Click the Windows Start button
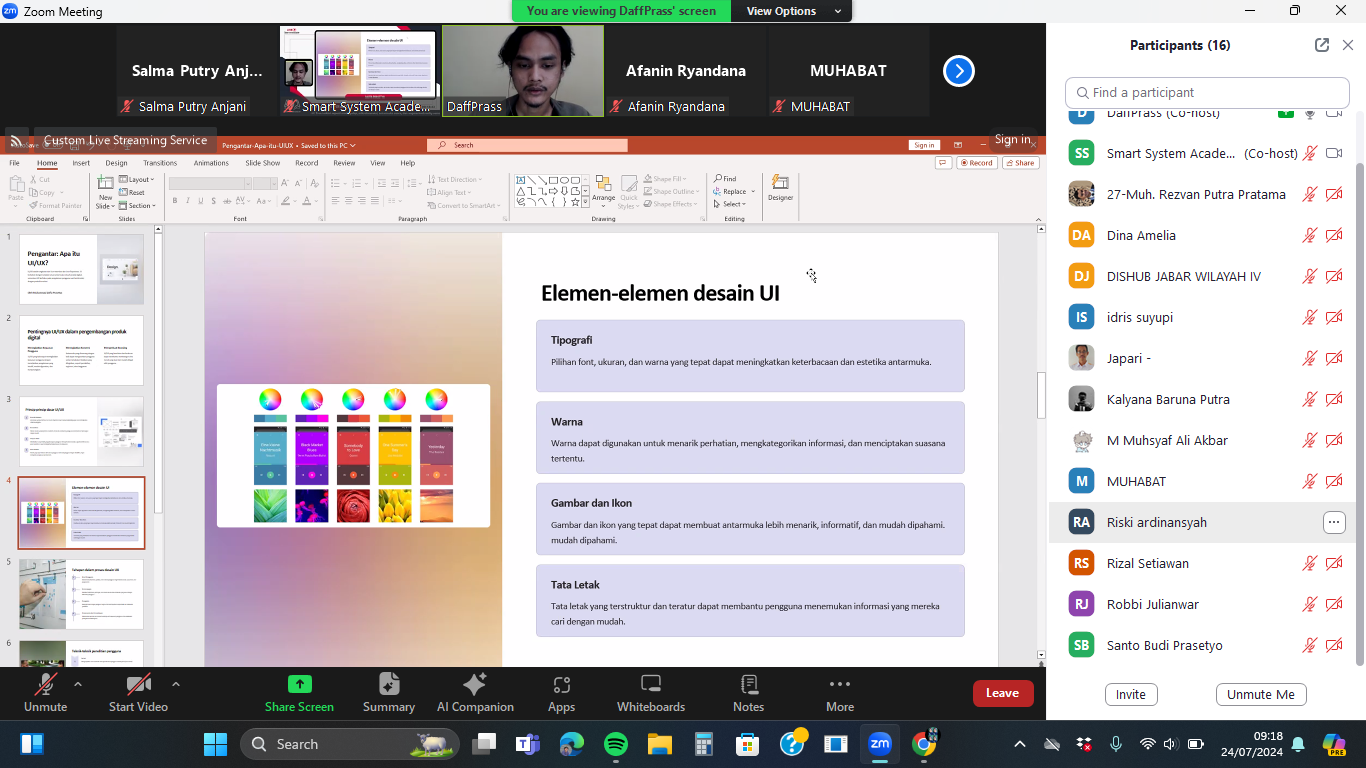 [x=215, y=744]
